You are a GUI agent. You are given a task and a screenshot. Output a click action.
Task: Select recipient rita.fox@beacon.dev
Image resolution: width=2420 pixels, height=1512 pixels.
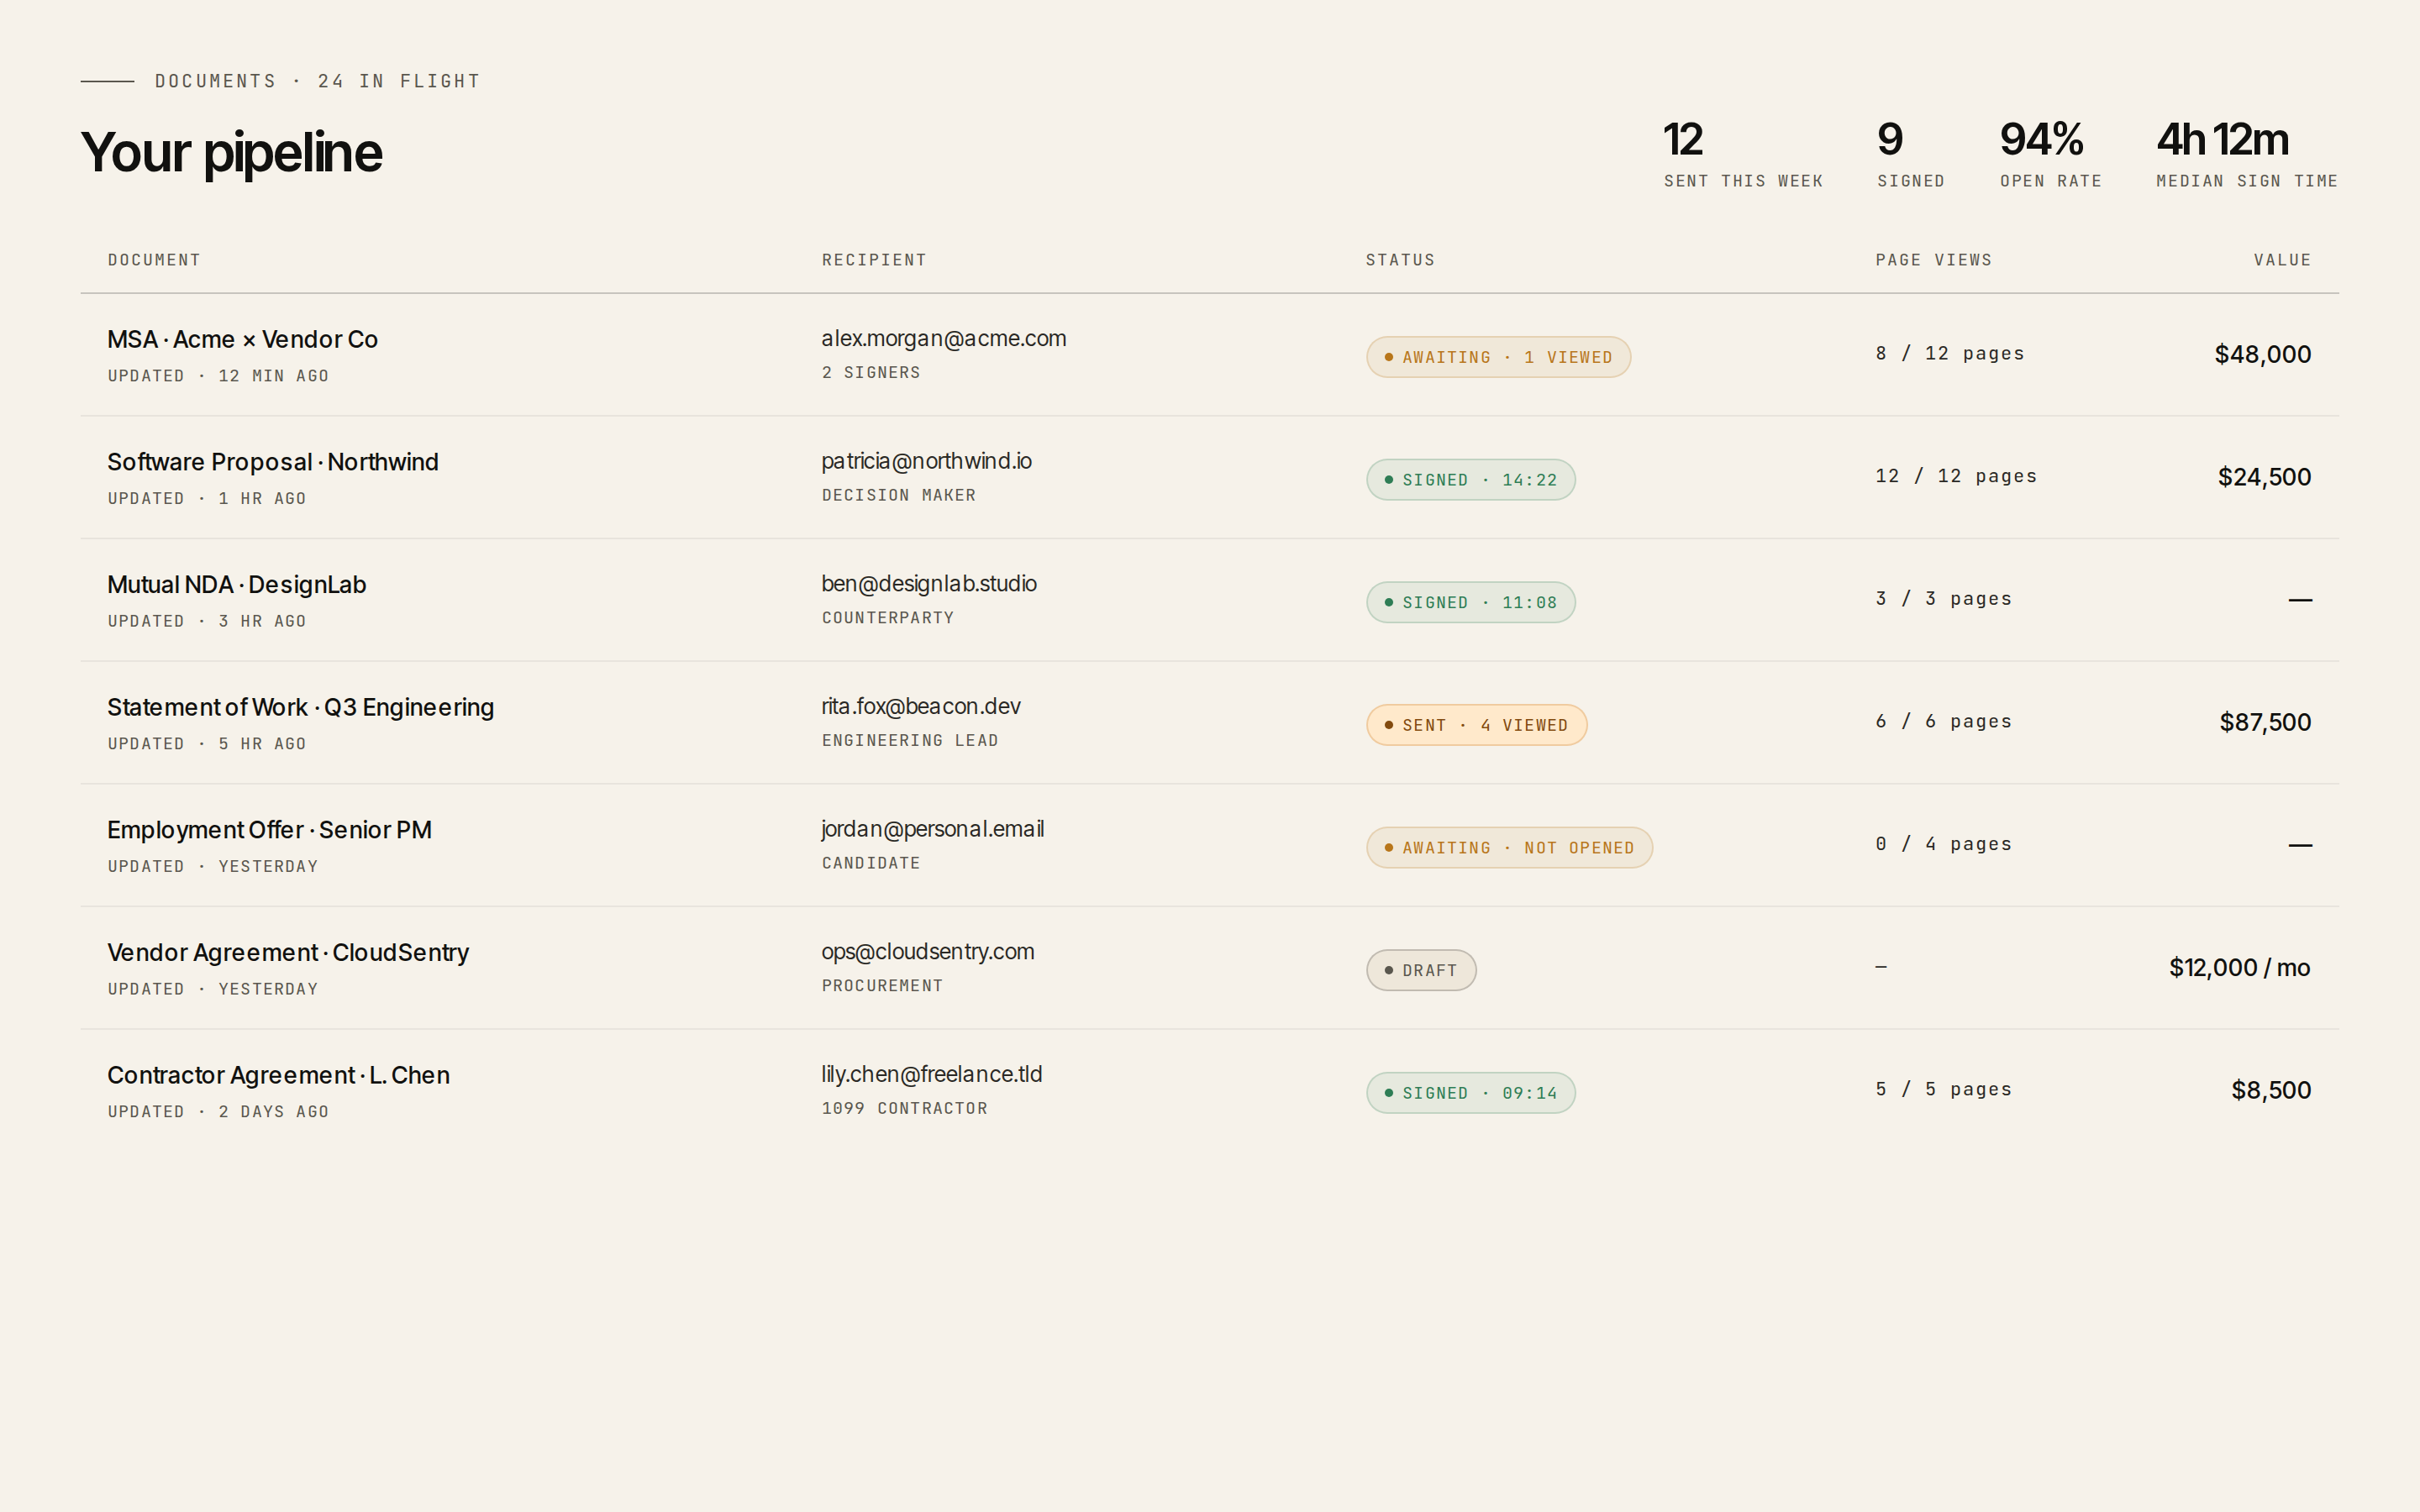pos(921,707)
